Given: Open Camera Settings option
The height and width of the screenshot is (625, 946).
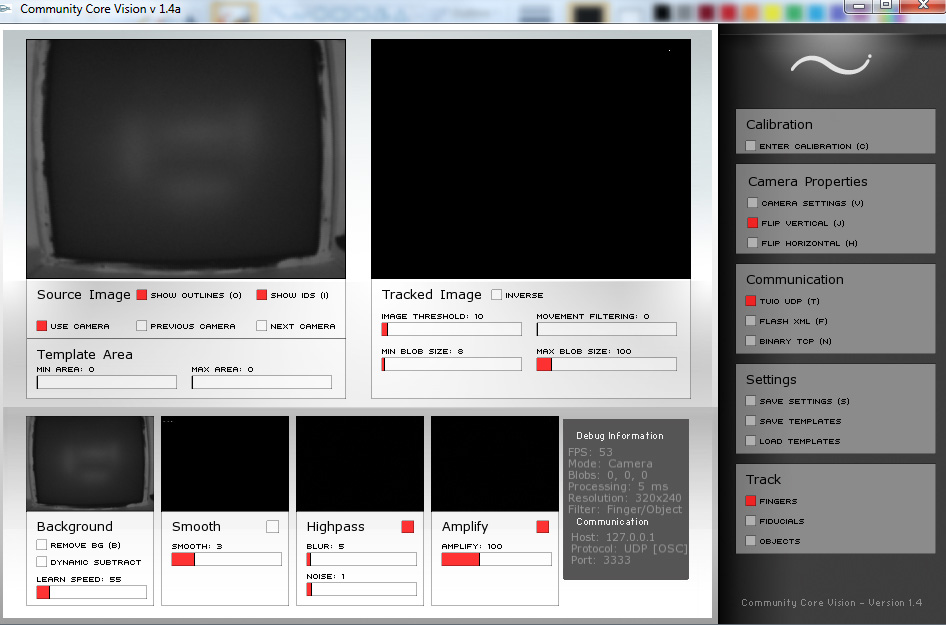Looking at the screenshot, I should 752,203.
